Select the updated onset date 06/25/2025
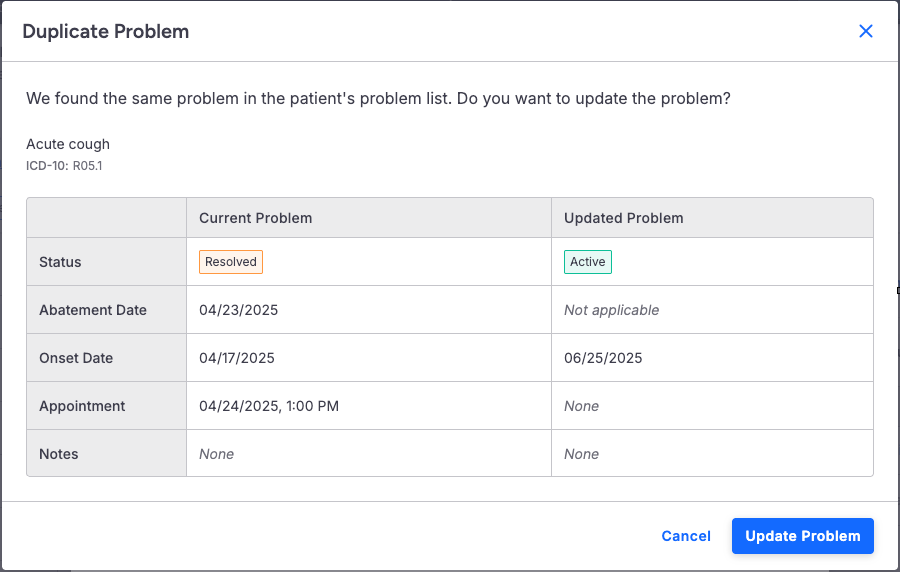Screen dimensions: 900x572 coord(603,358)
